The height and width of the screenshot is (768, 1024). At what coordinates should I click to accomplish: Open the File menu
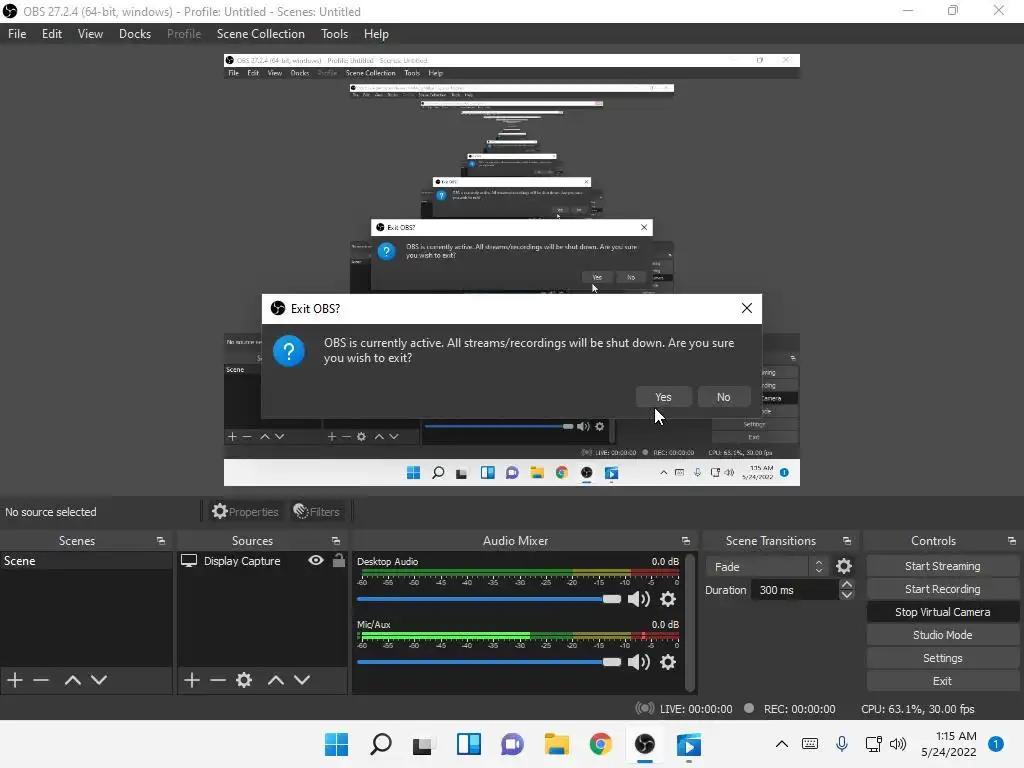pyautogui.click(x=17, y=34)
